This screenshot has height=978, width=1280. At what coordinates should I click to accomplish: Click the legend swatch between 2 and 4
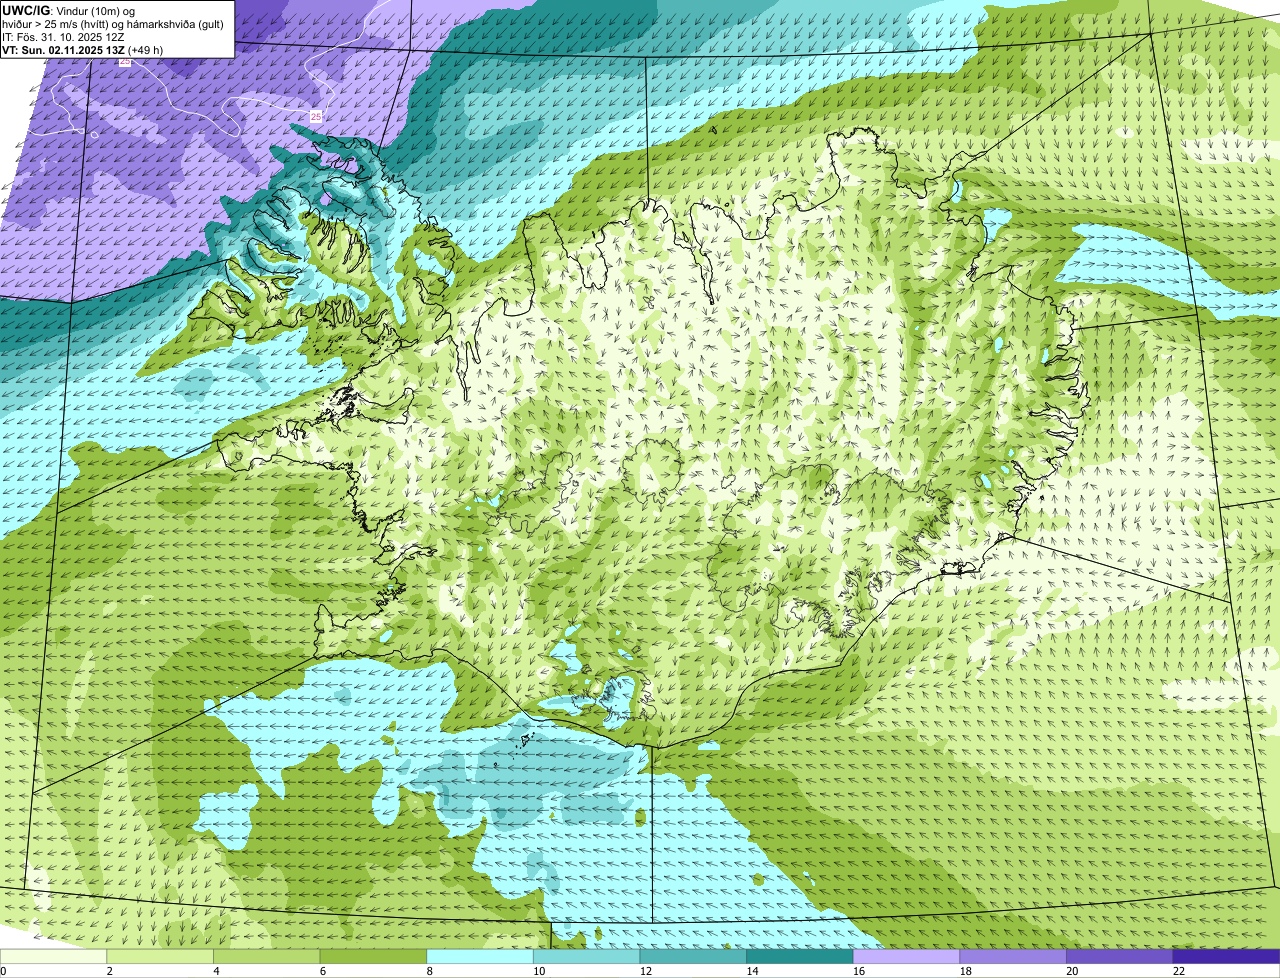pyautogui.click(x=160, y=956)
